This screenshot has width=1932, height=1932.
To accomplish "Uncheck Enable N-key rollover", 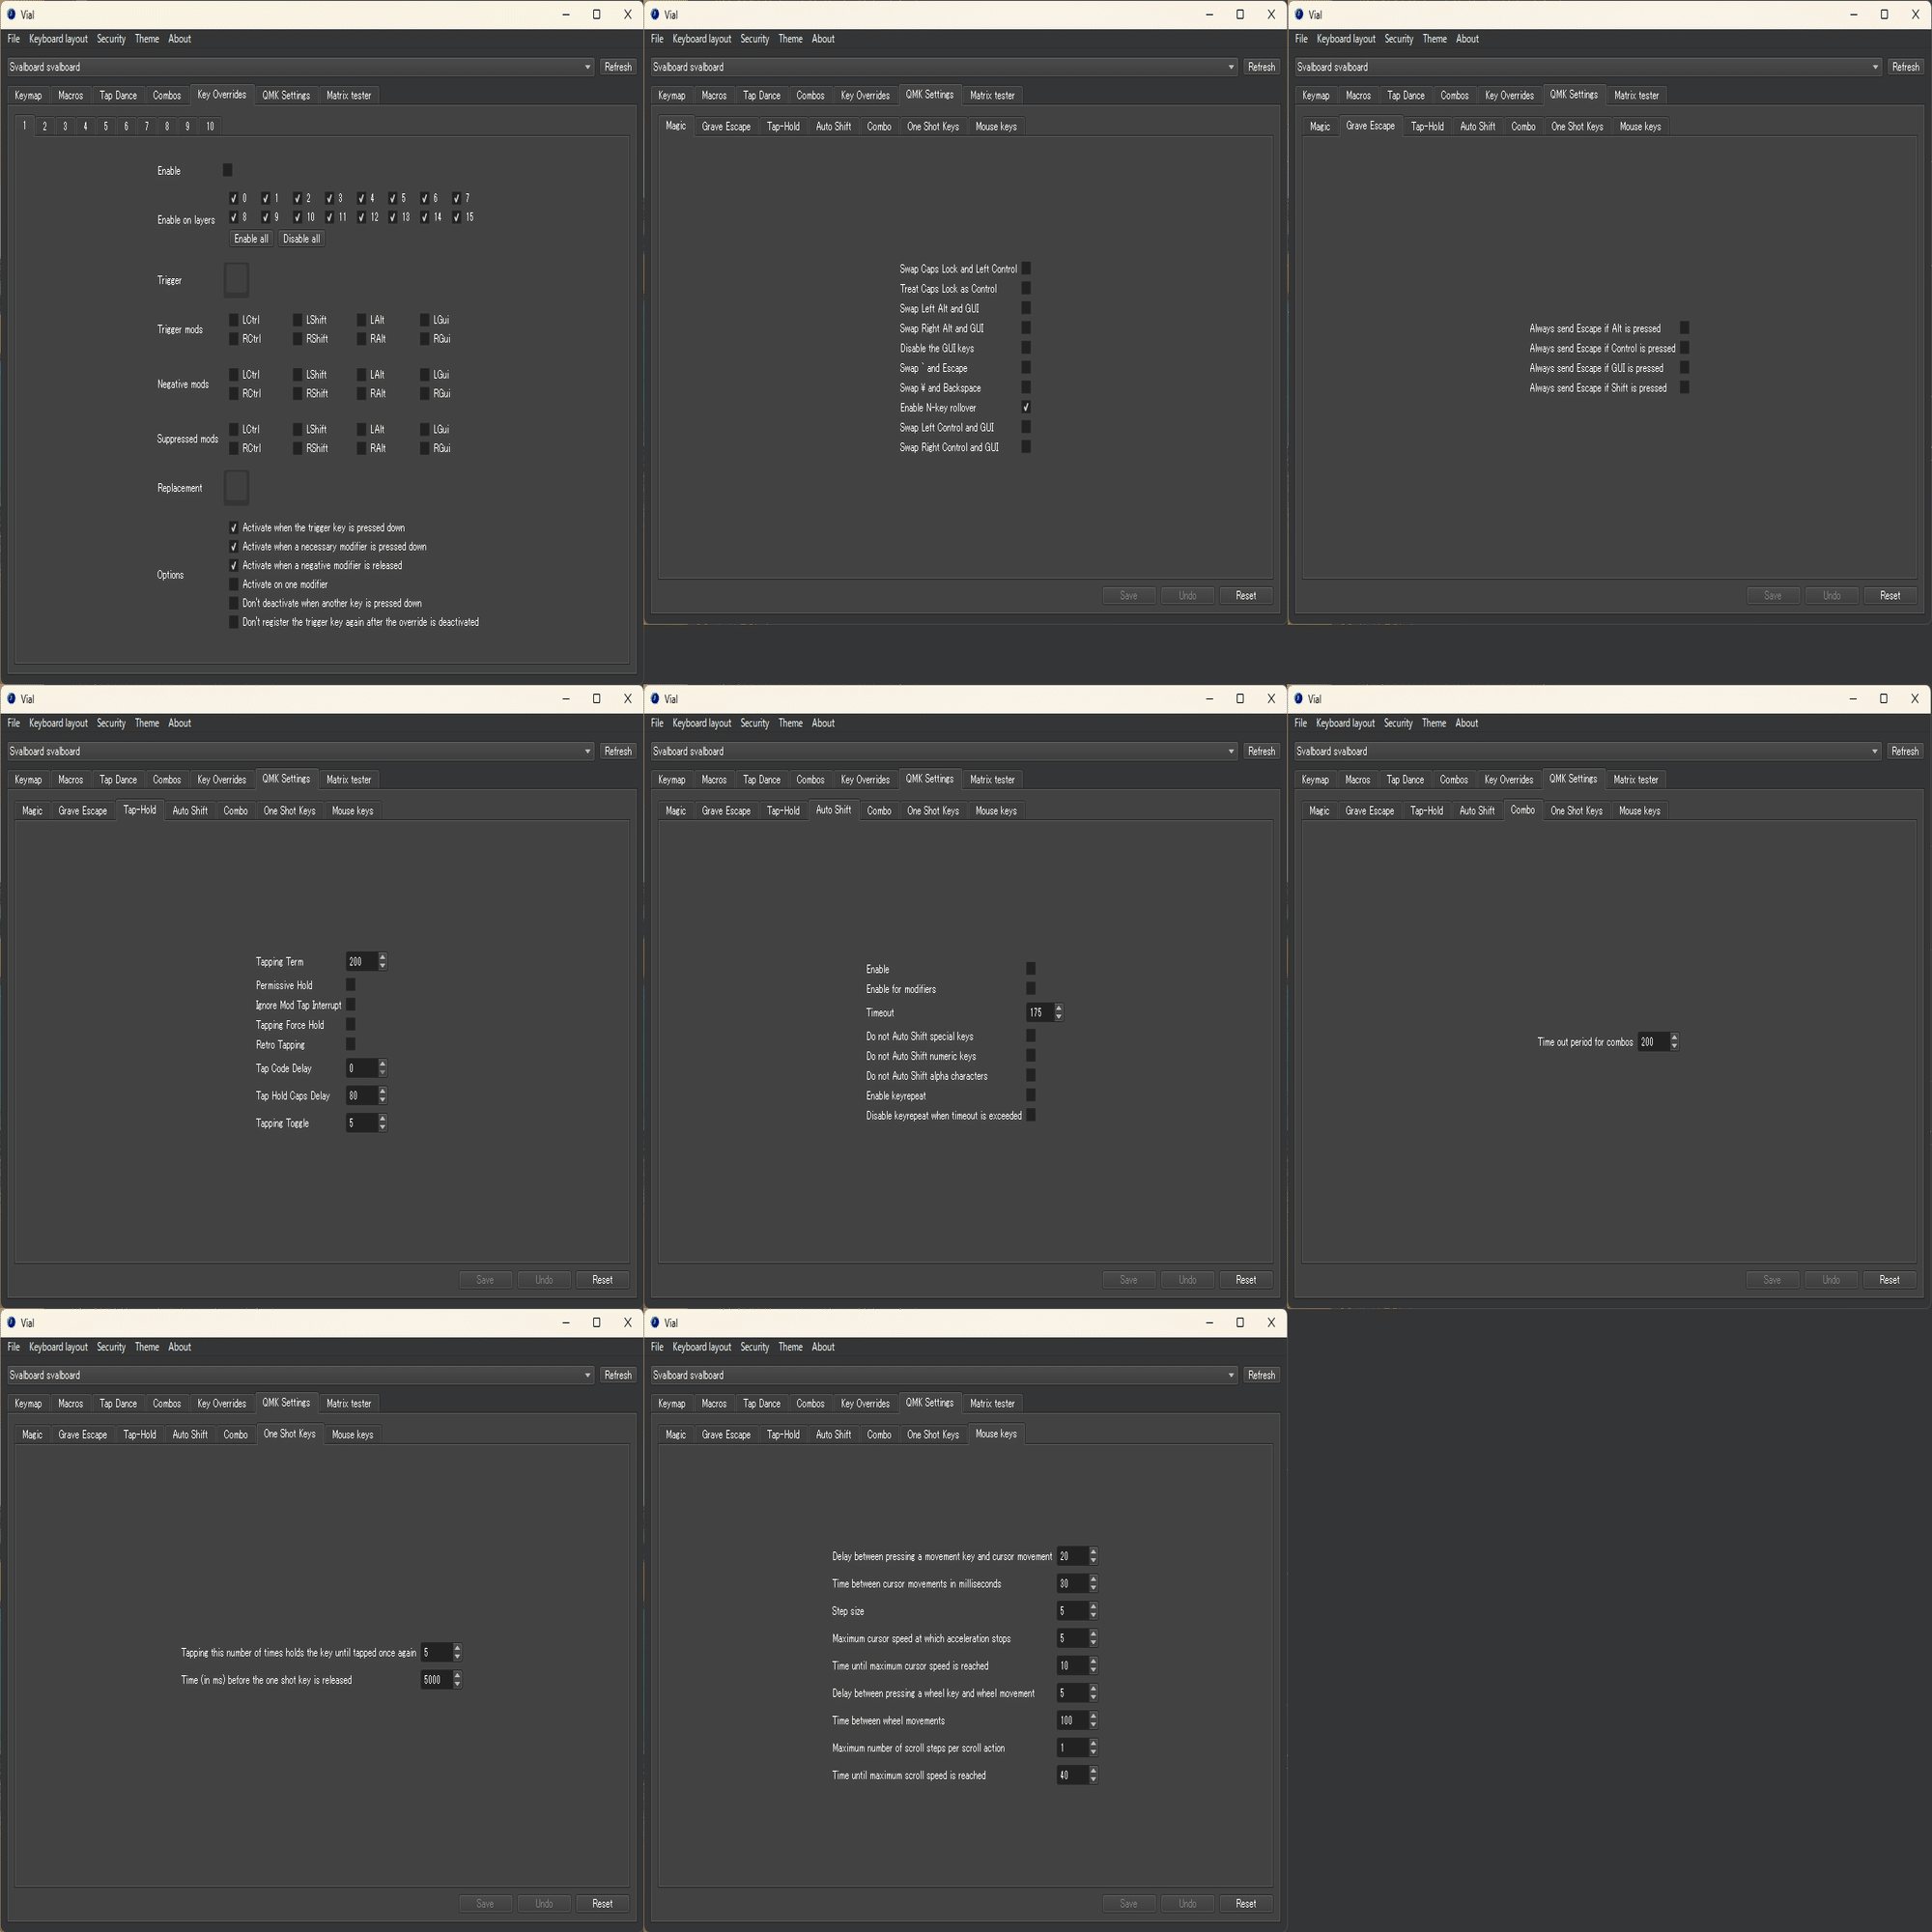I will (x=1026, y=408).
